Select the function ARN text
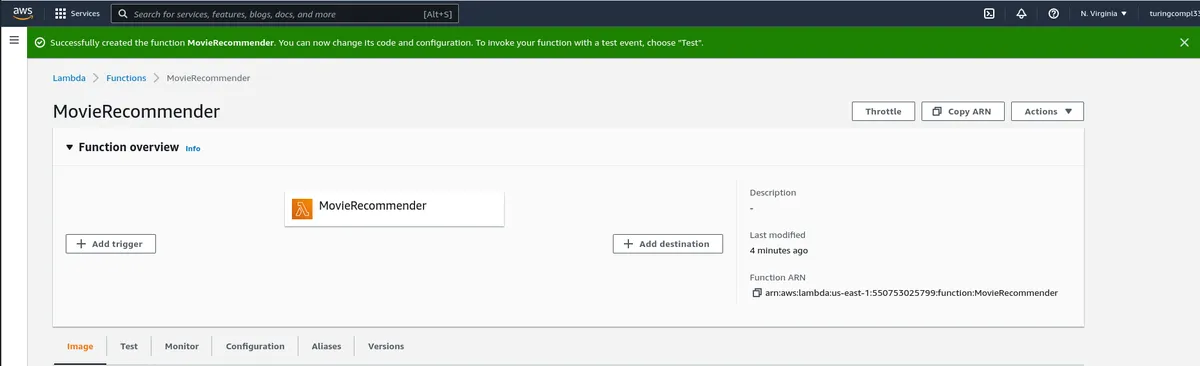 tap(911, 293)
